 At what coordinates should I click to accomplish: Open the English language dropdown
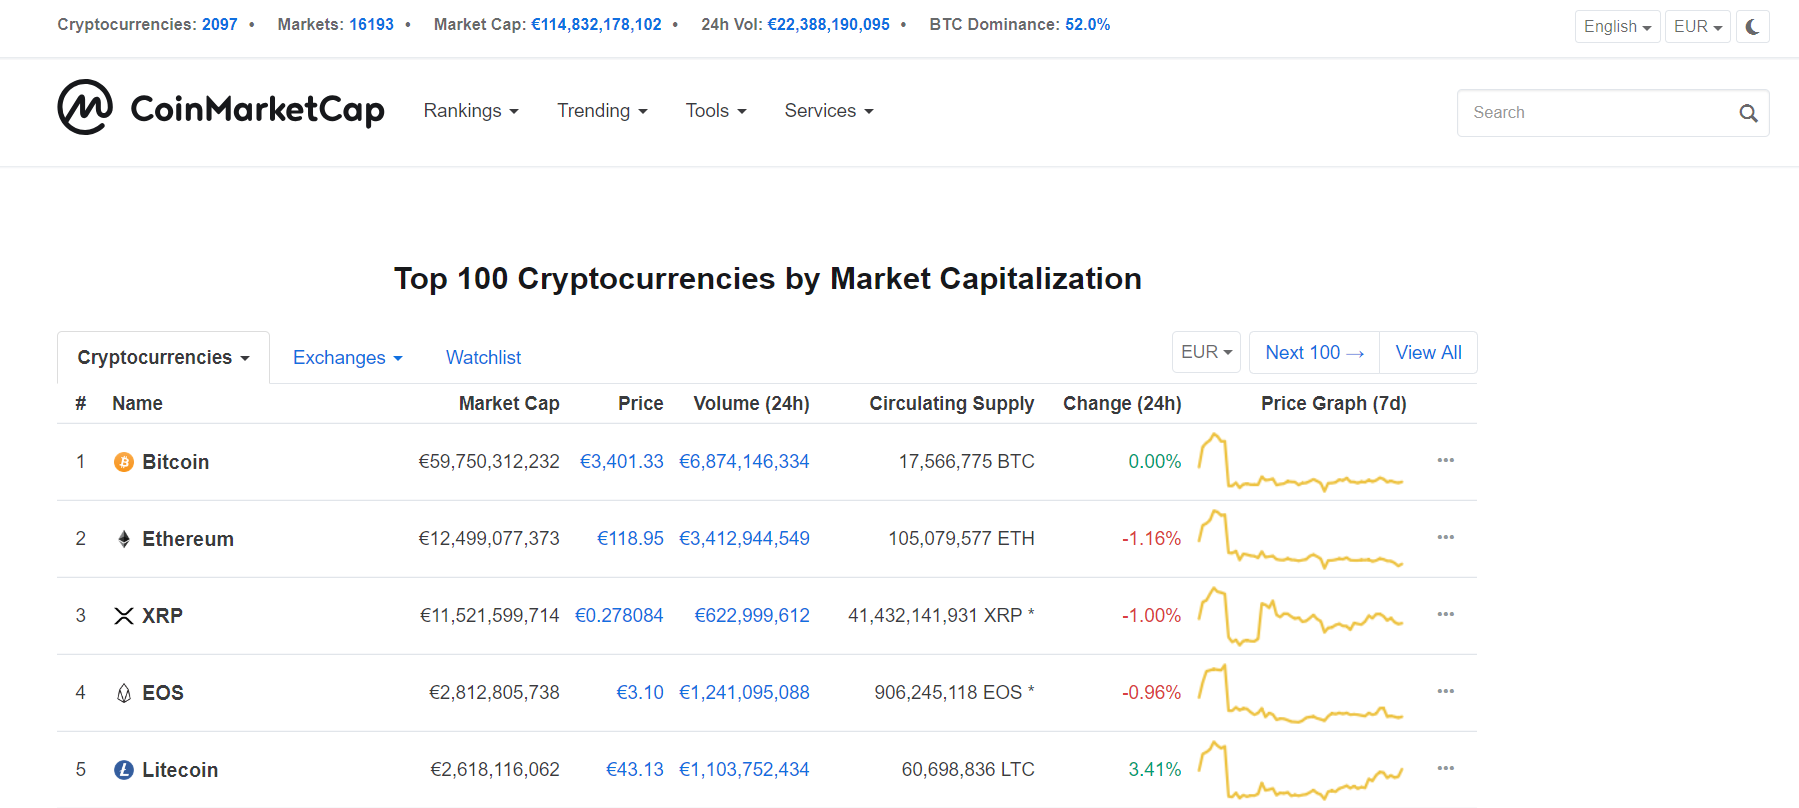click(1616, 27)
